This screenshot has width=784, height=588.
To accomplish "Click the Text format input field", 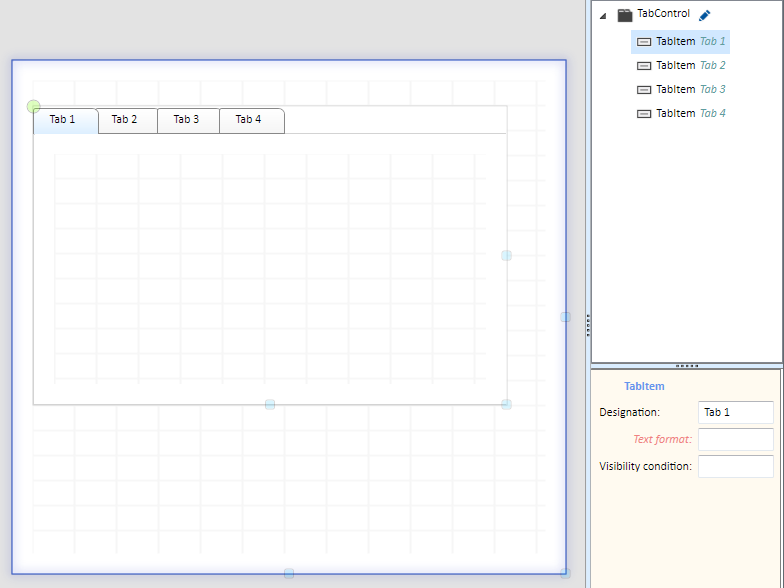I will [x=736, y=440].
